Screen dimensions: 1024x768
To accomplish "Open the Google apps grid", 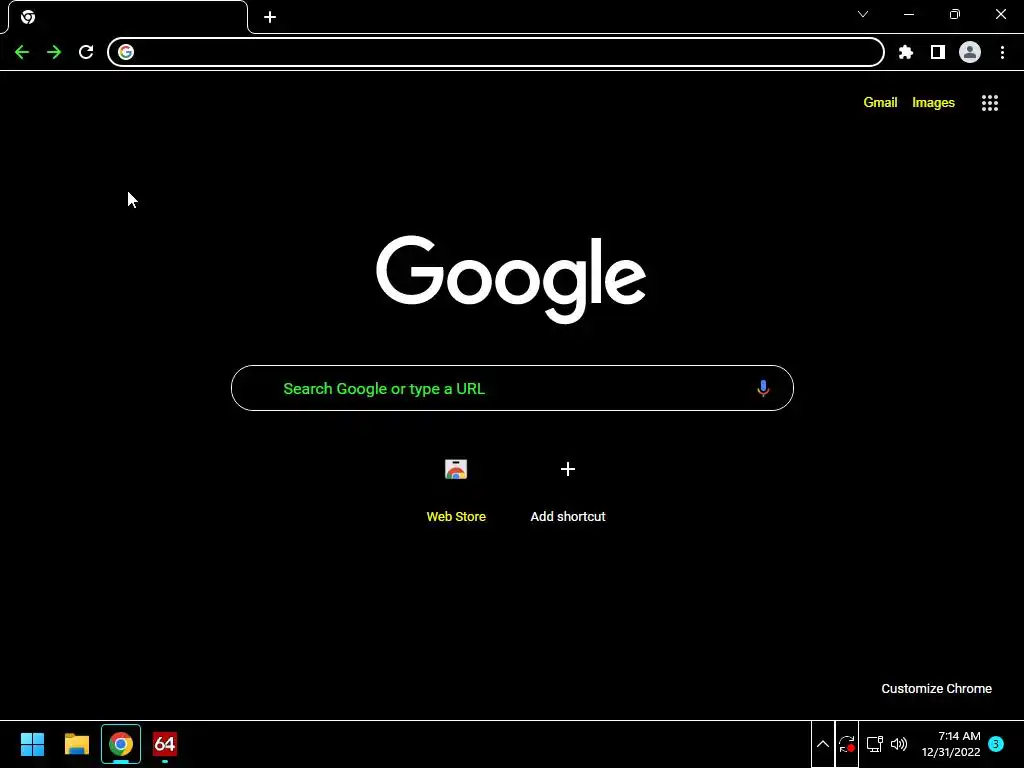I will (x=990, y=103).
